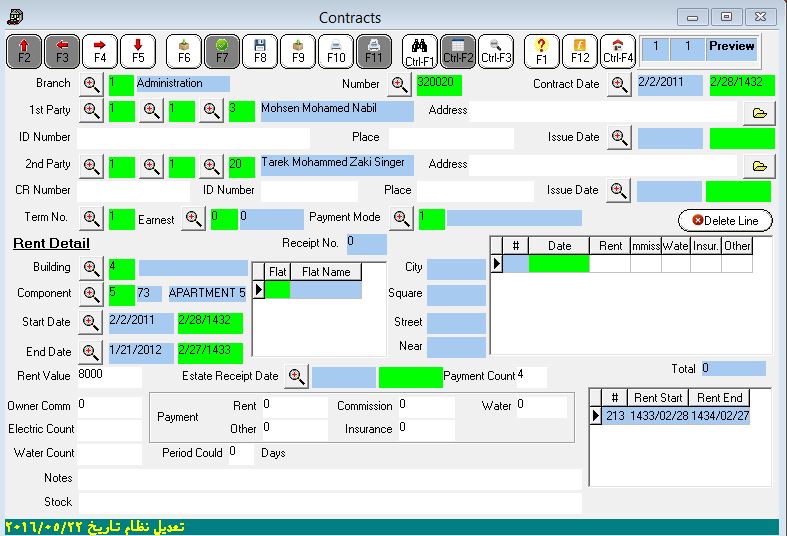787x536 pixels.
Task: Click the F11 print icon
Action: coord(373,51)
